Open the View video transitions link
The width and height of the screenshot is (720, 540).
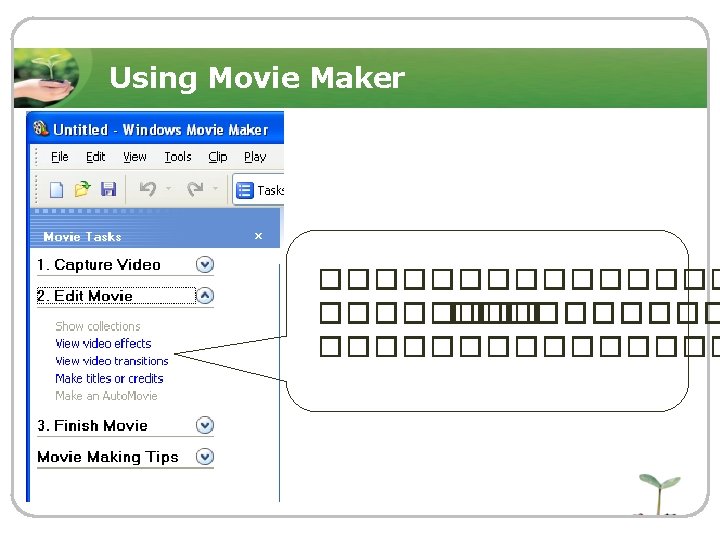coord(112,361)
